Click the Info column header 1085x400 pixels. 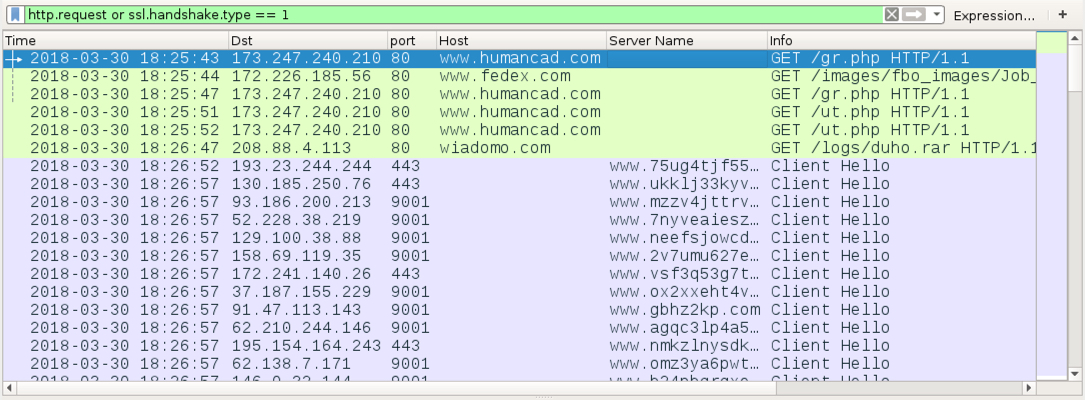tap(902, 41)
